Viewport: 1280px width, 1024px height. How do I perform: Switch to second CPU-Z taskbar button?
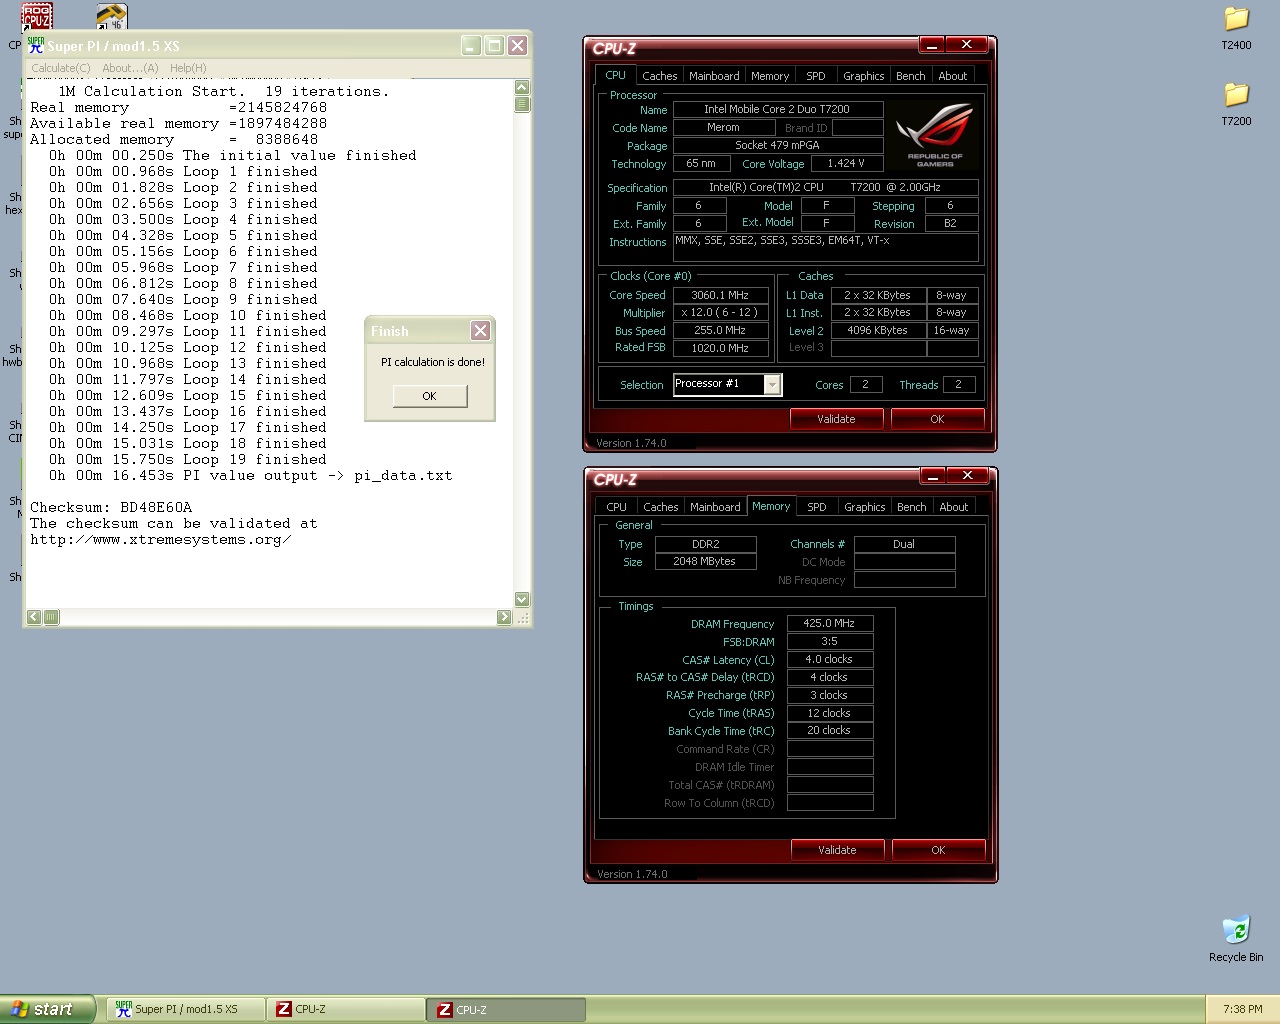point(507,1009)
